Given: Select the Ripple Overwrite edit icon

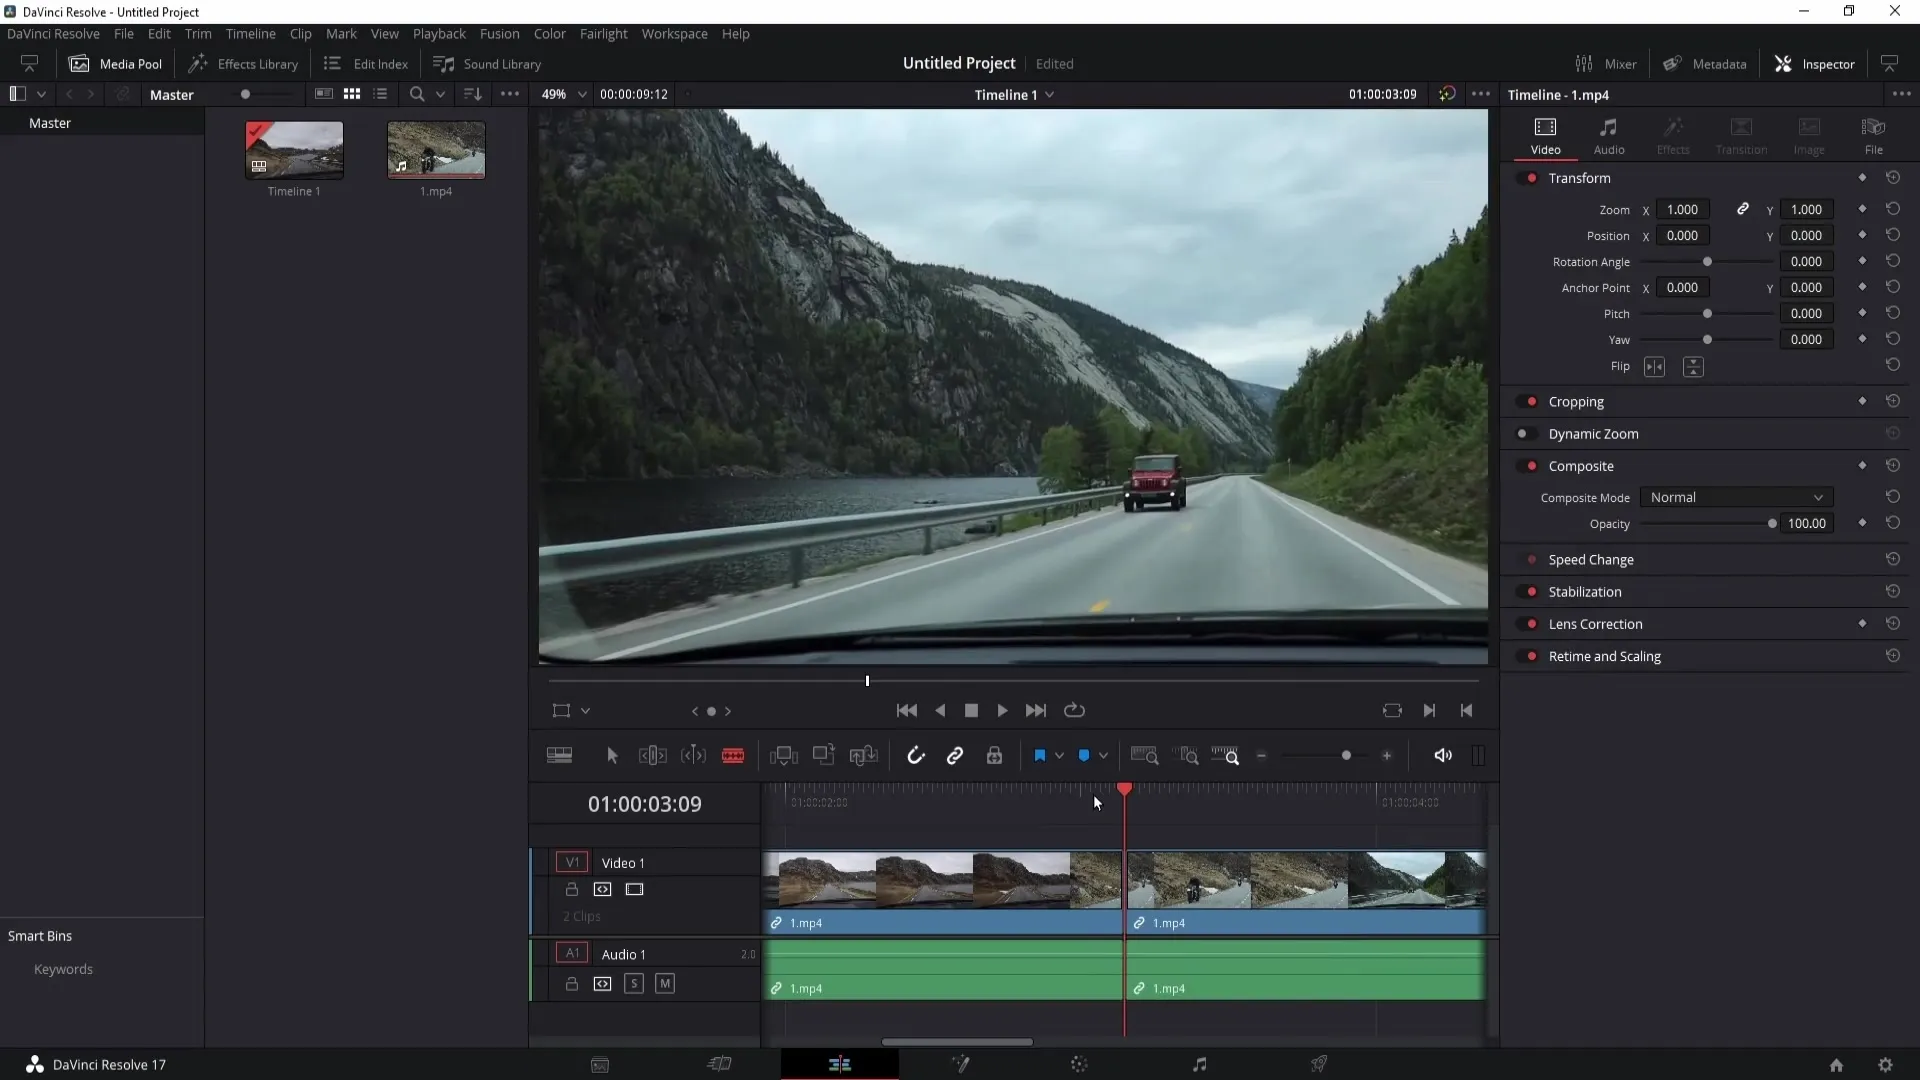Looking at the screenshot, I should click(864, 754).
